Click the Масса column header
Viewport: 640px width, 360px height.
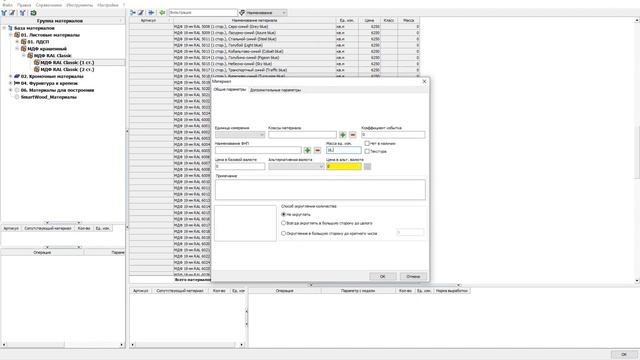408,20
